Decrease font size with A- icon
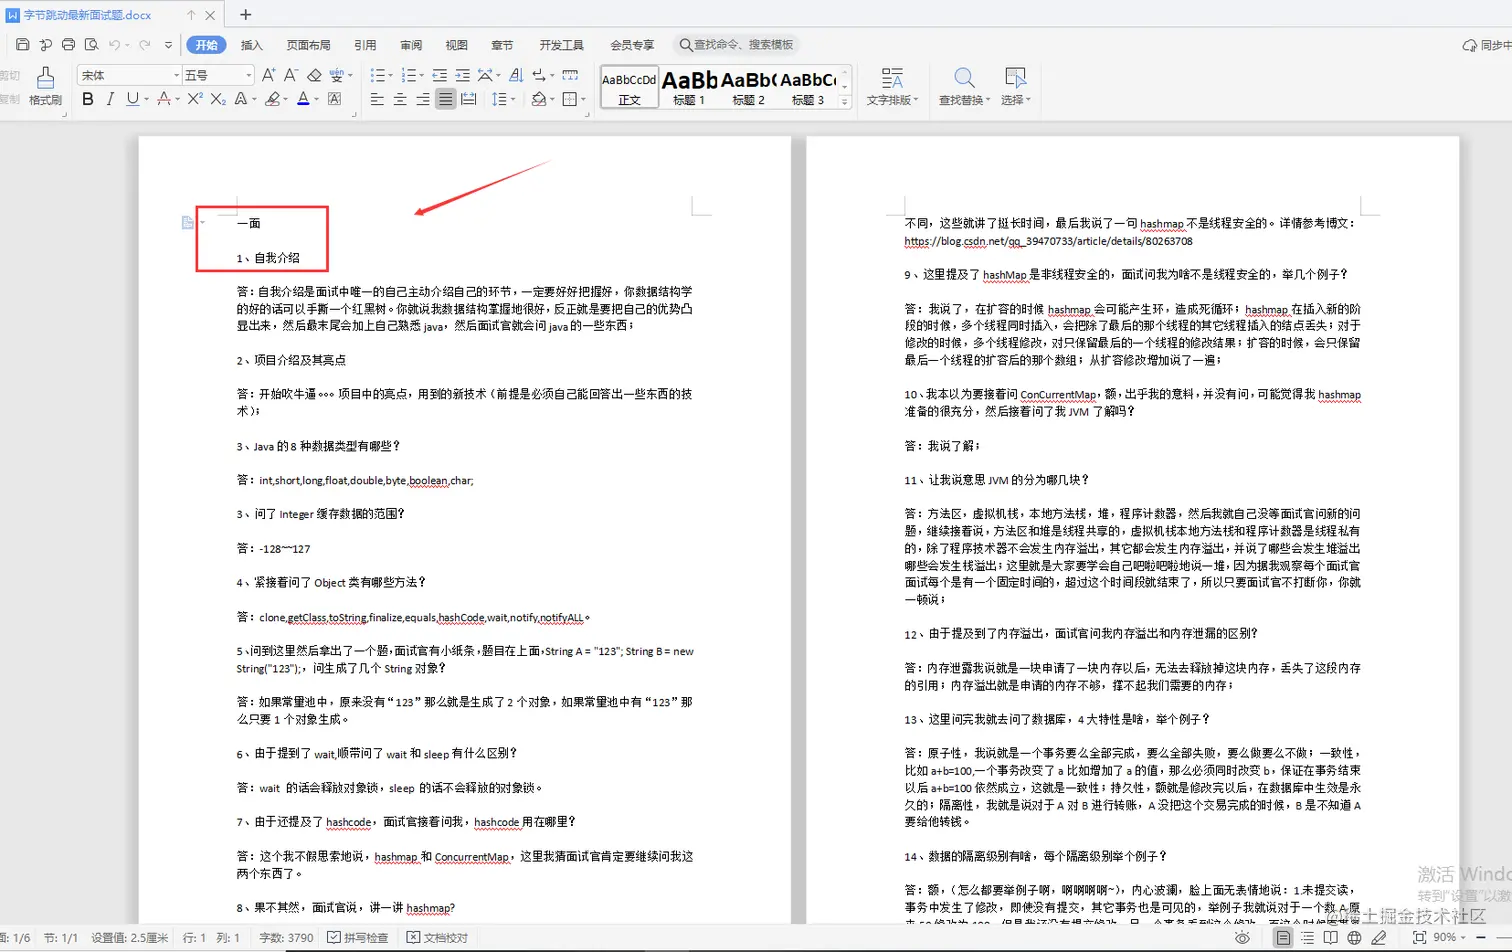The width and height of the screenshot is (1512, 952). [x=290, y=75]
